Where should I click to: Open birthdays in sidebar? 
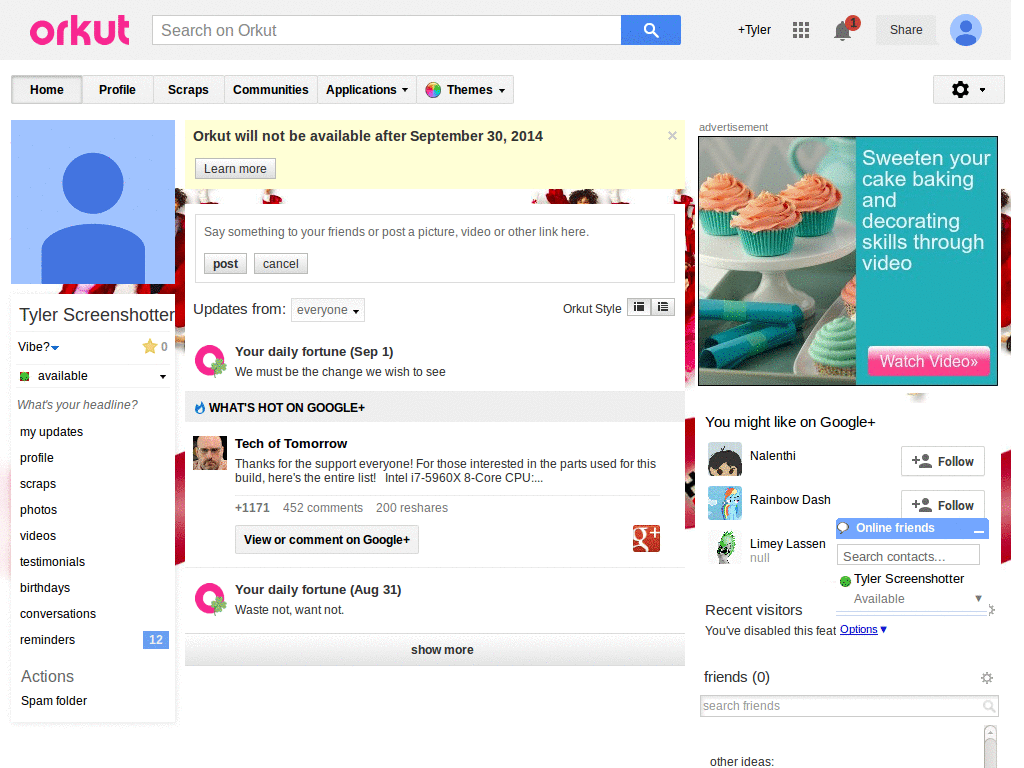pos(45,588)
